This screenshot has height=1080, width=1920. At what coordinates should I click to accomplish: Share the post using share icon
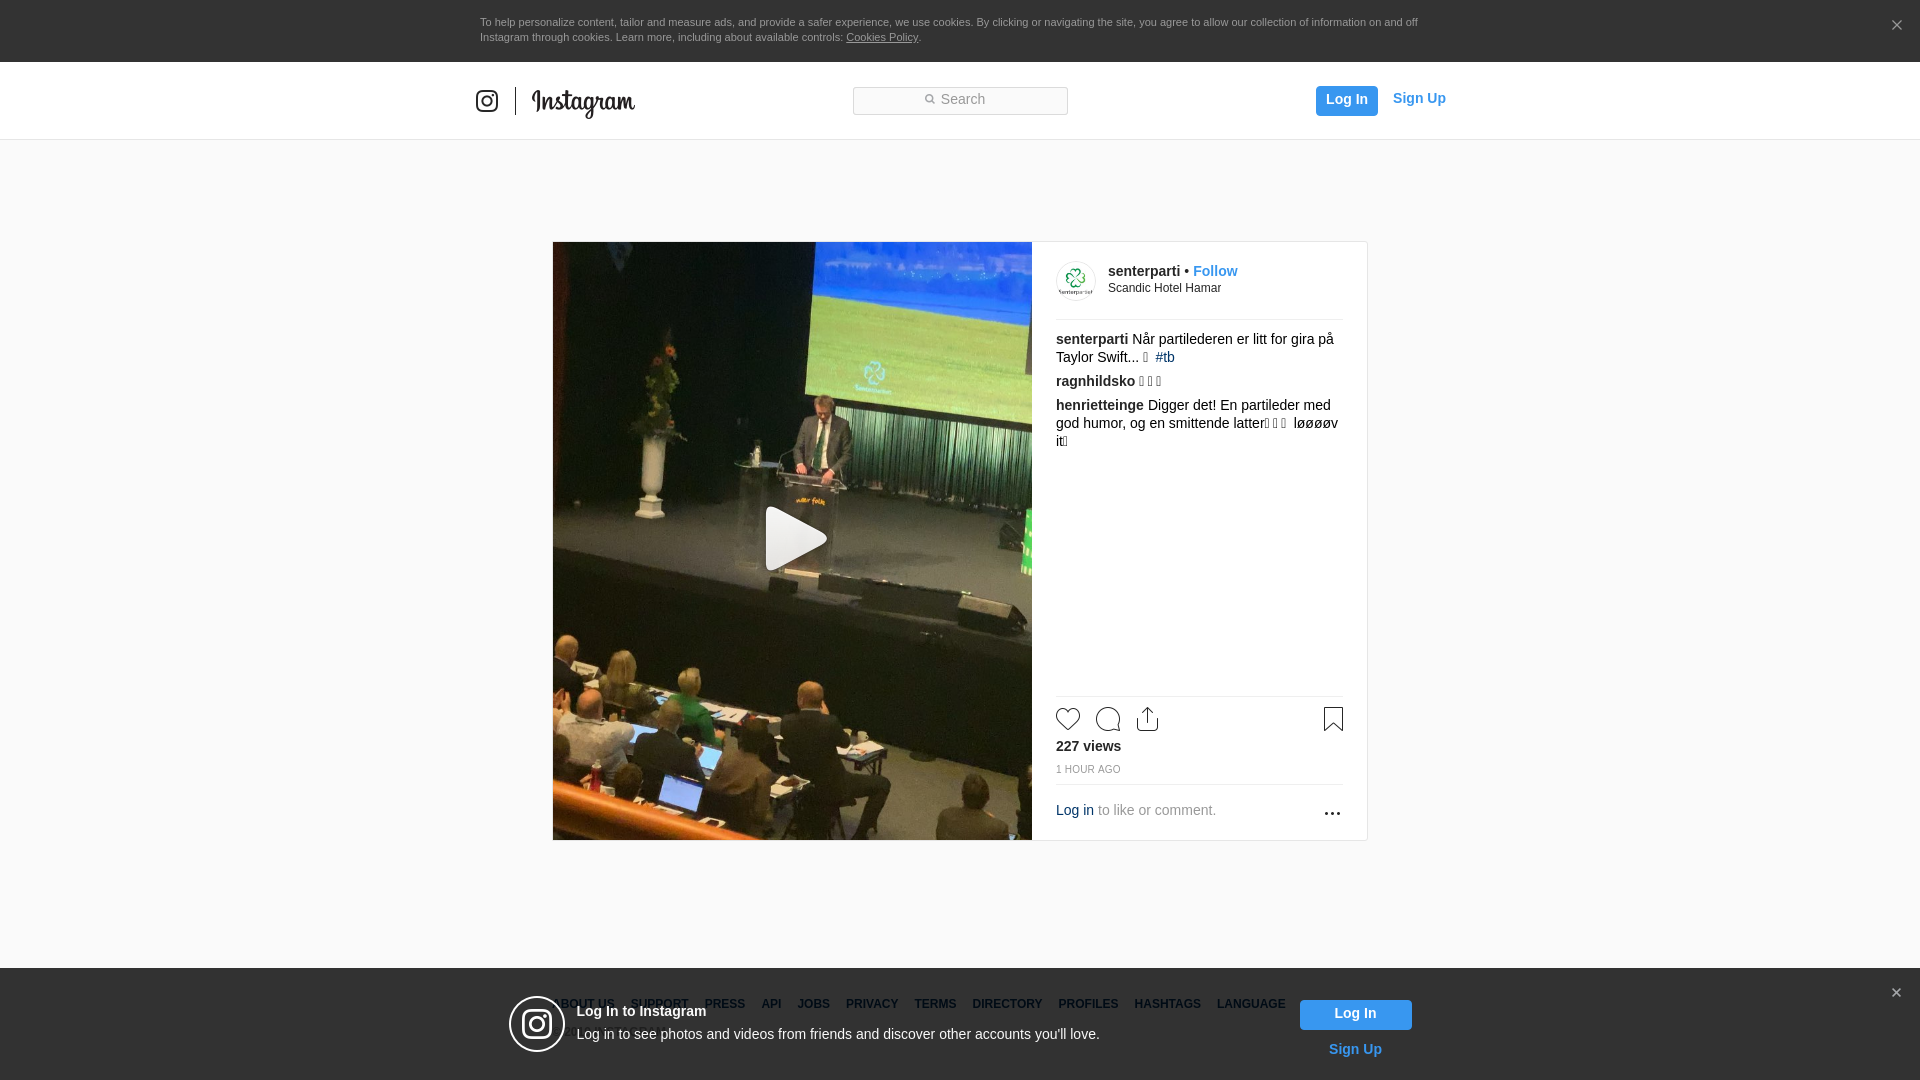pos(1147,719)
